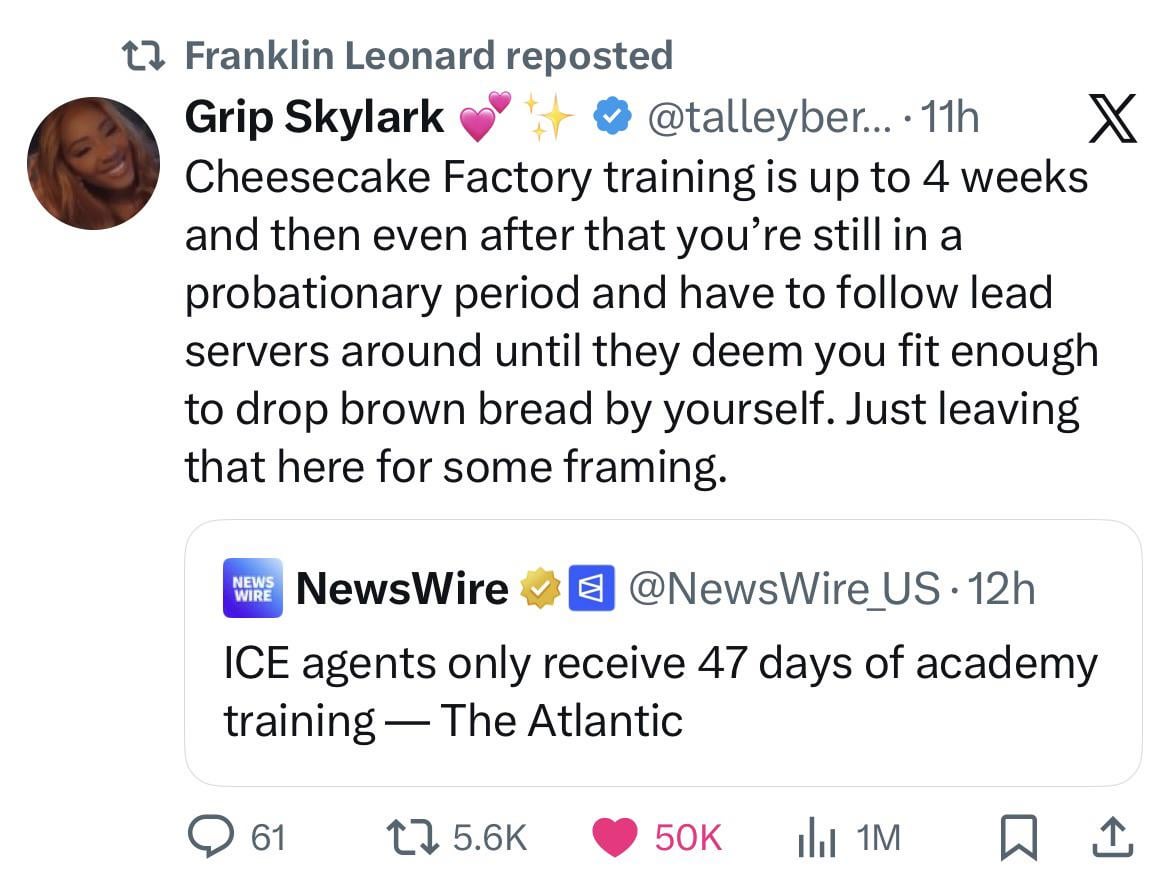
Task: Open replies via the comment bubble icon
Action: 211,836
